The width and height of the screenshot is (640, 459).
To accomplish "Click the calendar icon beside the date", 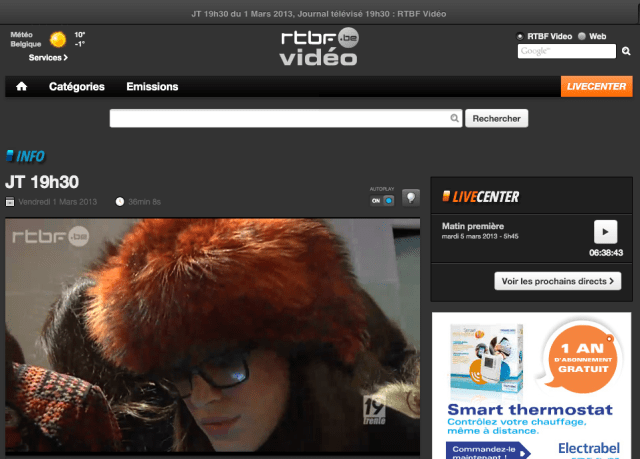I will 10,201.
